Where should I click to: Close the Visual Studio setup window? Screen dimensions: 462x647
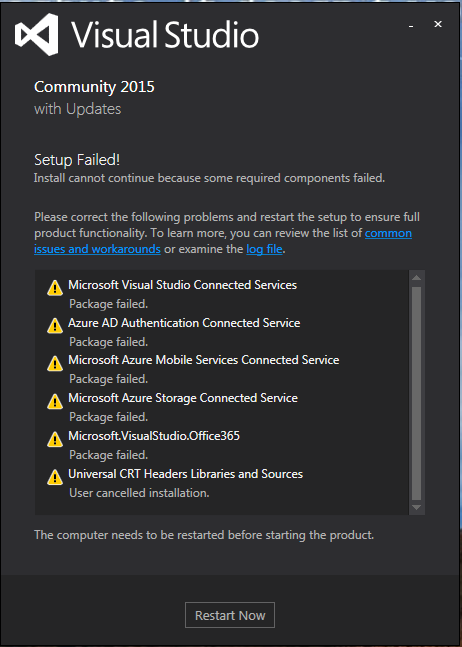coord(438,24)
